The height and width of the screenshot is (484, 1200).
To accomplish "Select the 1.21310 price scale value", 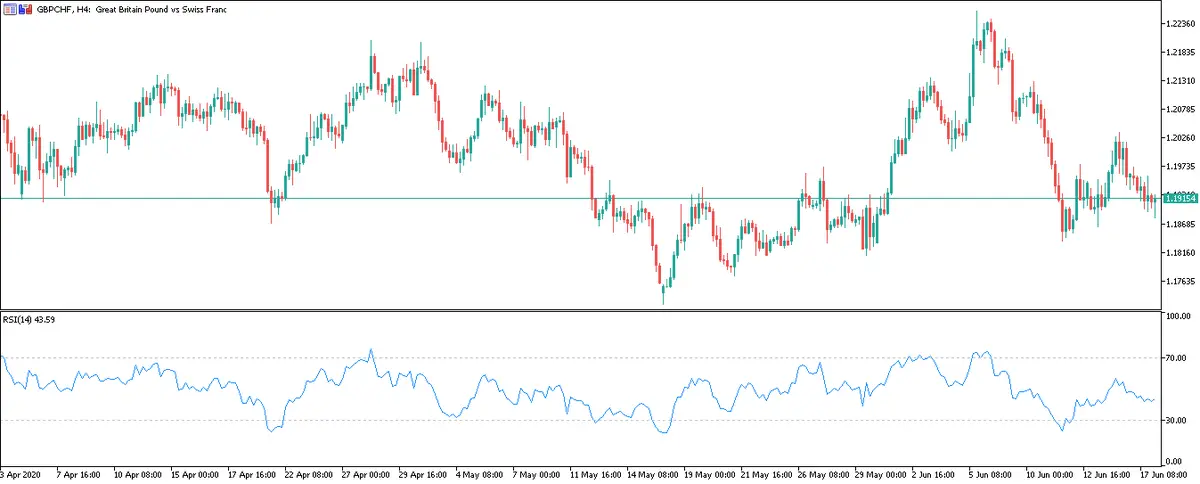I will 1180,80.
